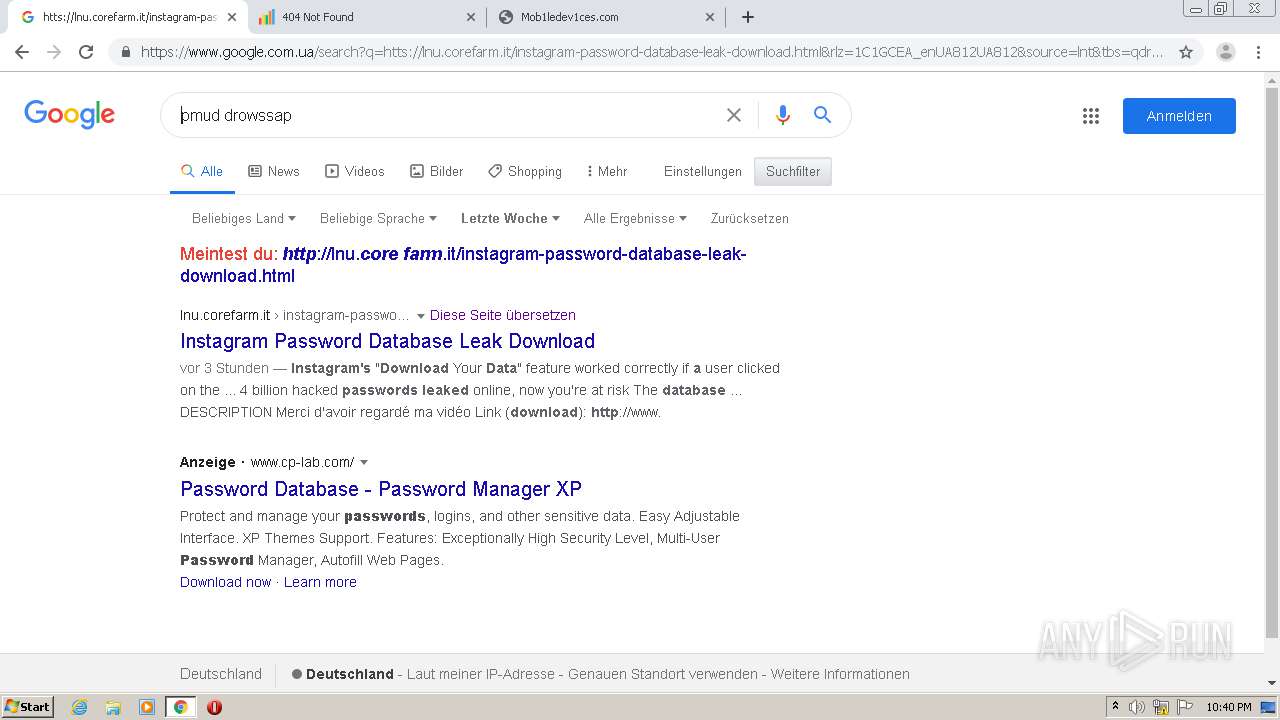The height and width of the screenshot is (720, 1280).
Task: Click the Anmelden sign-in button
Action: 1179,116
